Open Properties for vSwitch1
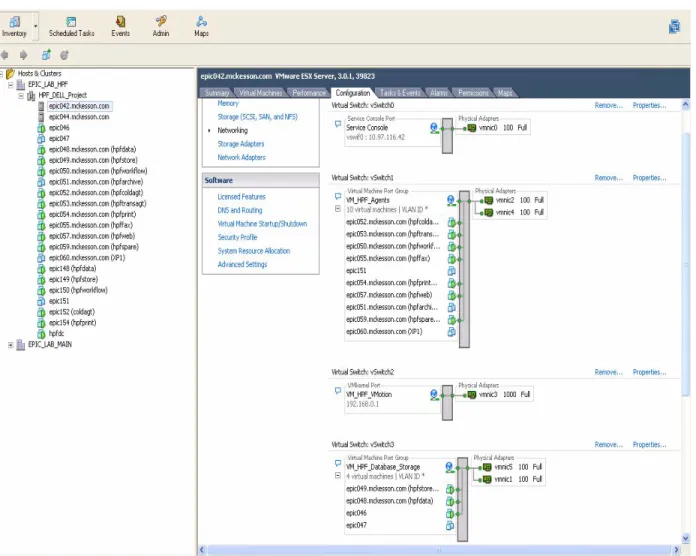Screen dimensions: 696x556 pyautogui.click(x=649, y=177)
